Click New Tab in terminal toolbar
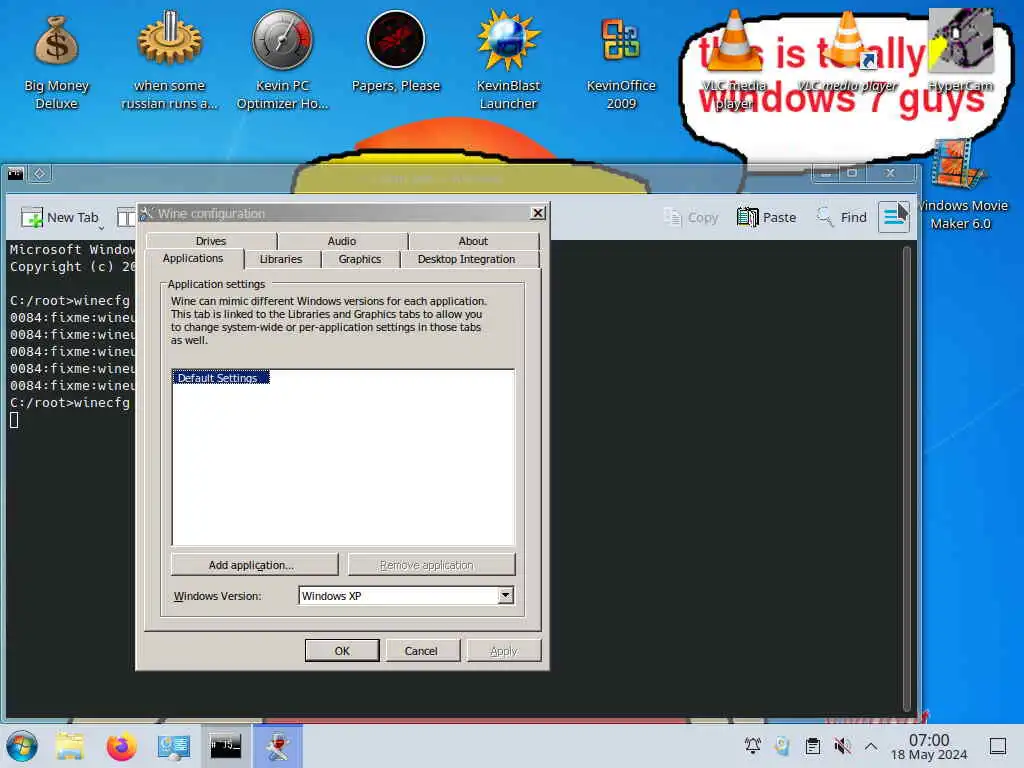 click(61, 217)
